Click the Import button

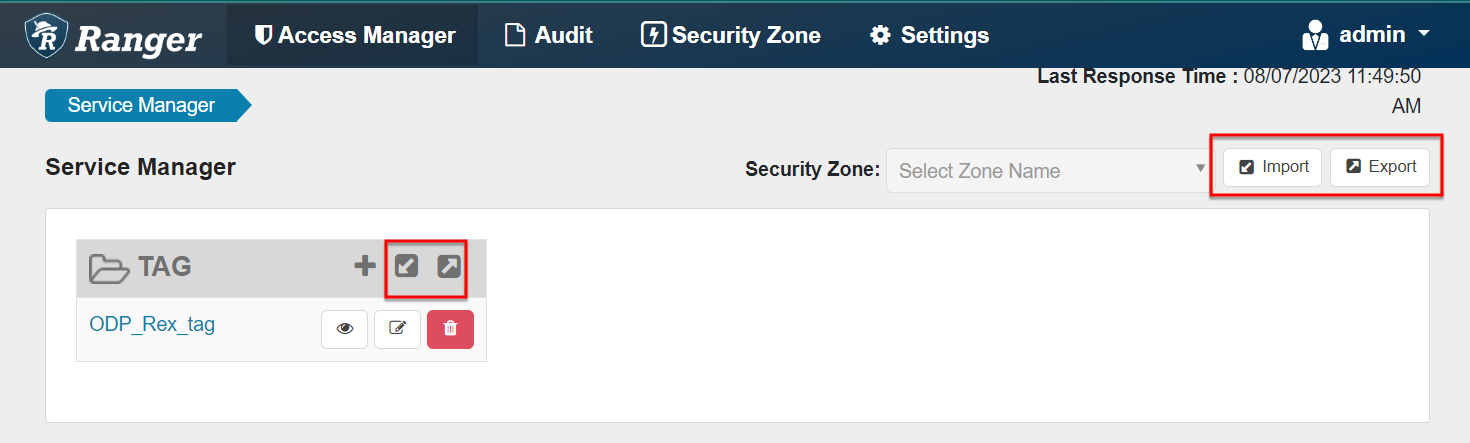(x=1273, y=167)
